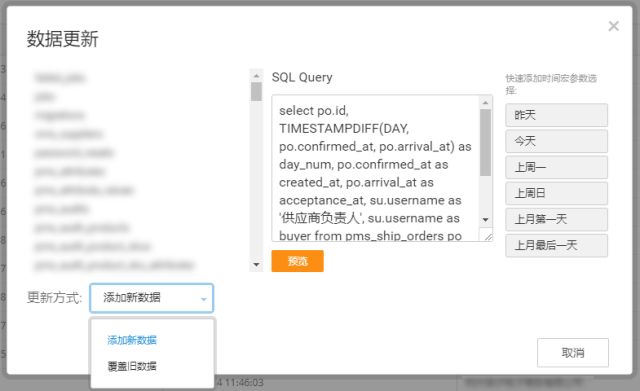This screenshot has width=640, height=391.
Task: Click the table list's scroll-down arrow
Action: pyautogui.click(x=256, y=264)
